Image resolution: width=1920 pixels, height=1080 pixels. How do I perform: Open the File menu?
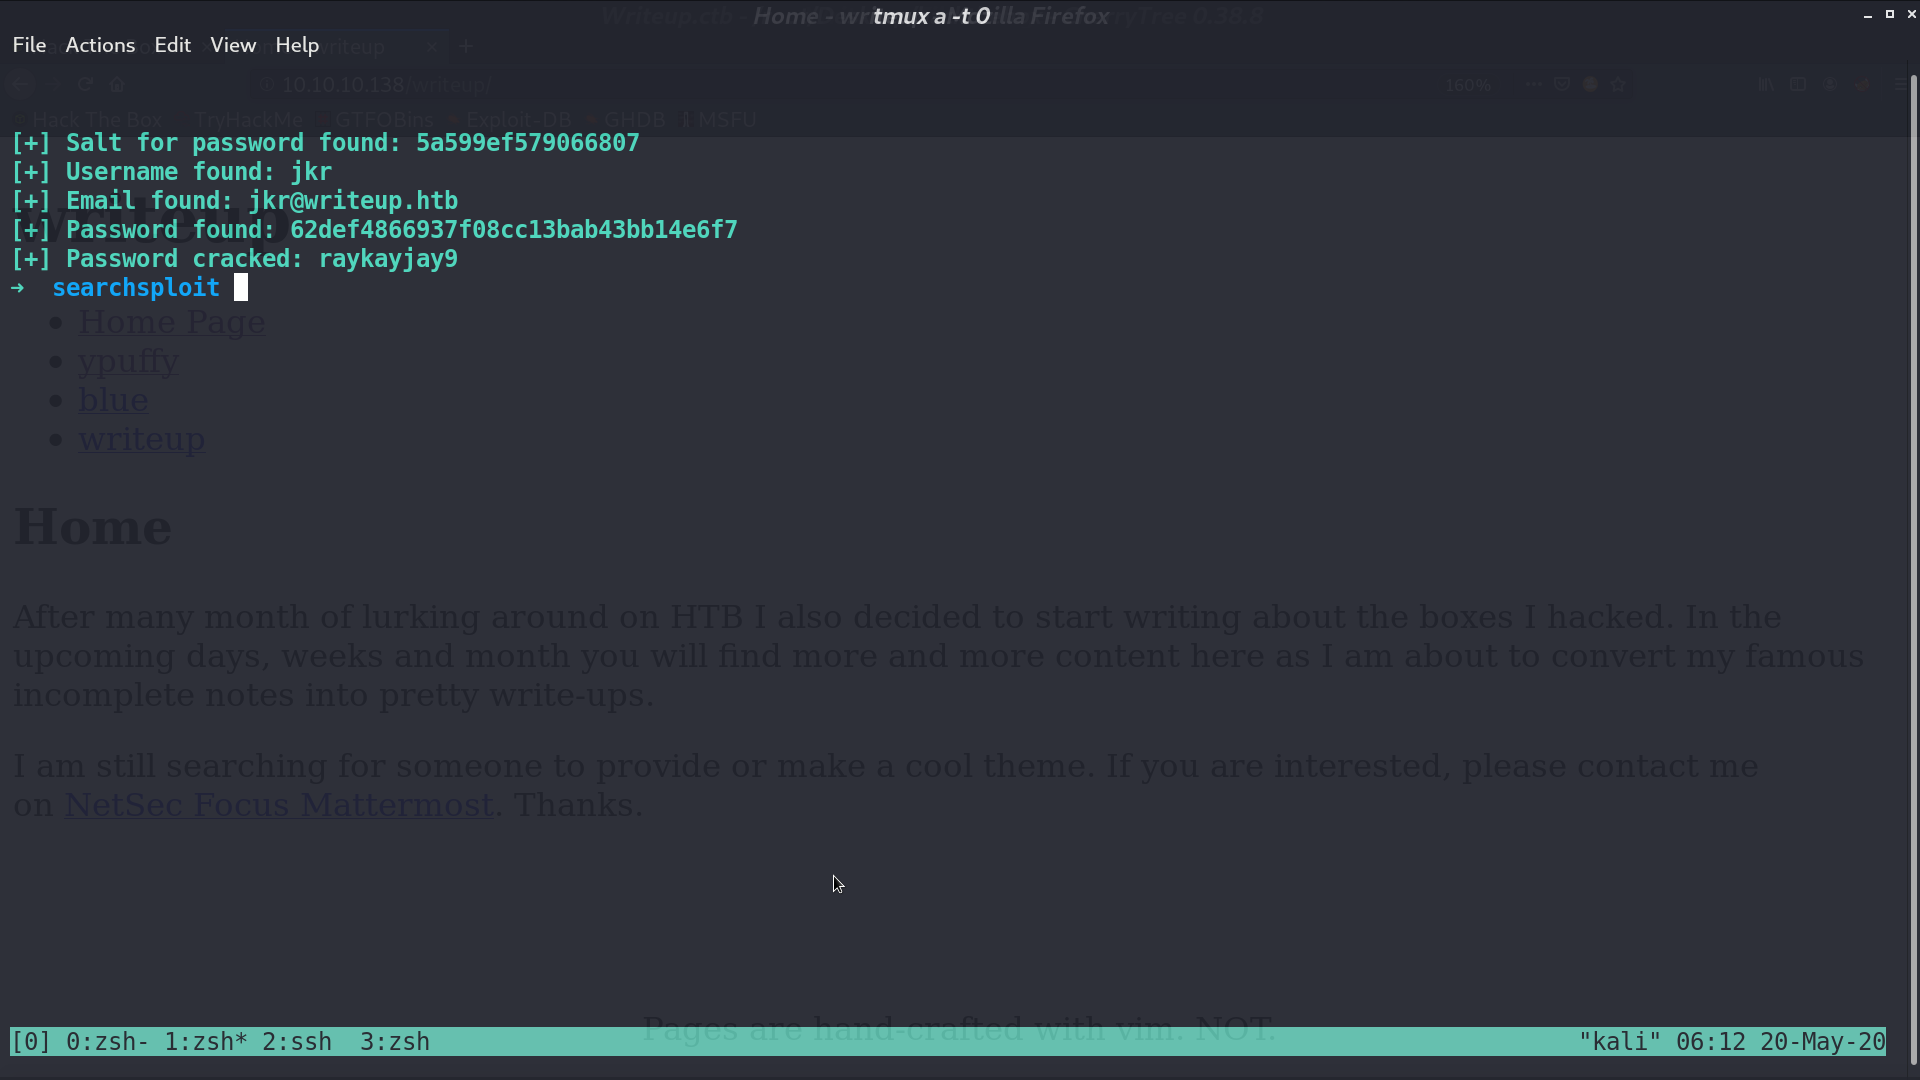[29, 45]
